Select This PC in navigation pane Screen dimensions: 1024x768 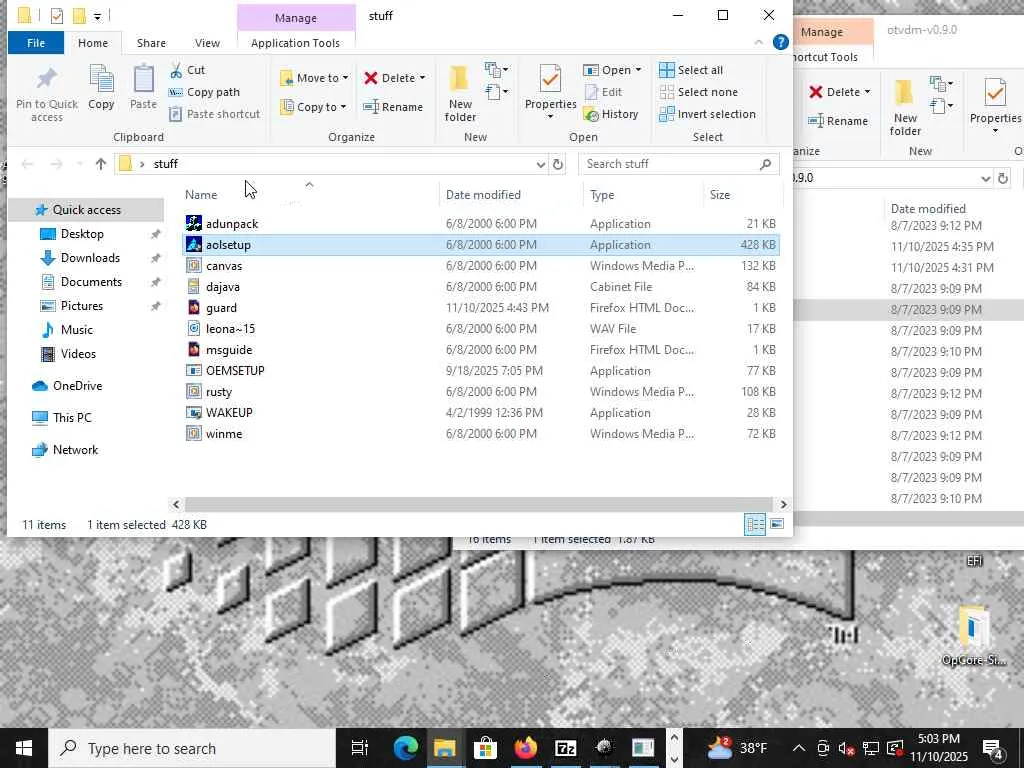[x=72, y=417]
